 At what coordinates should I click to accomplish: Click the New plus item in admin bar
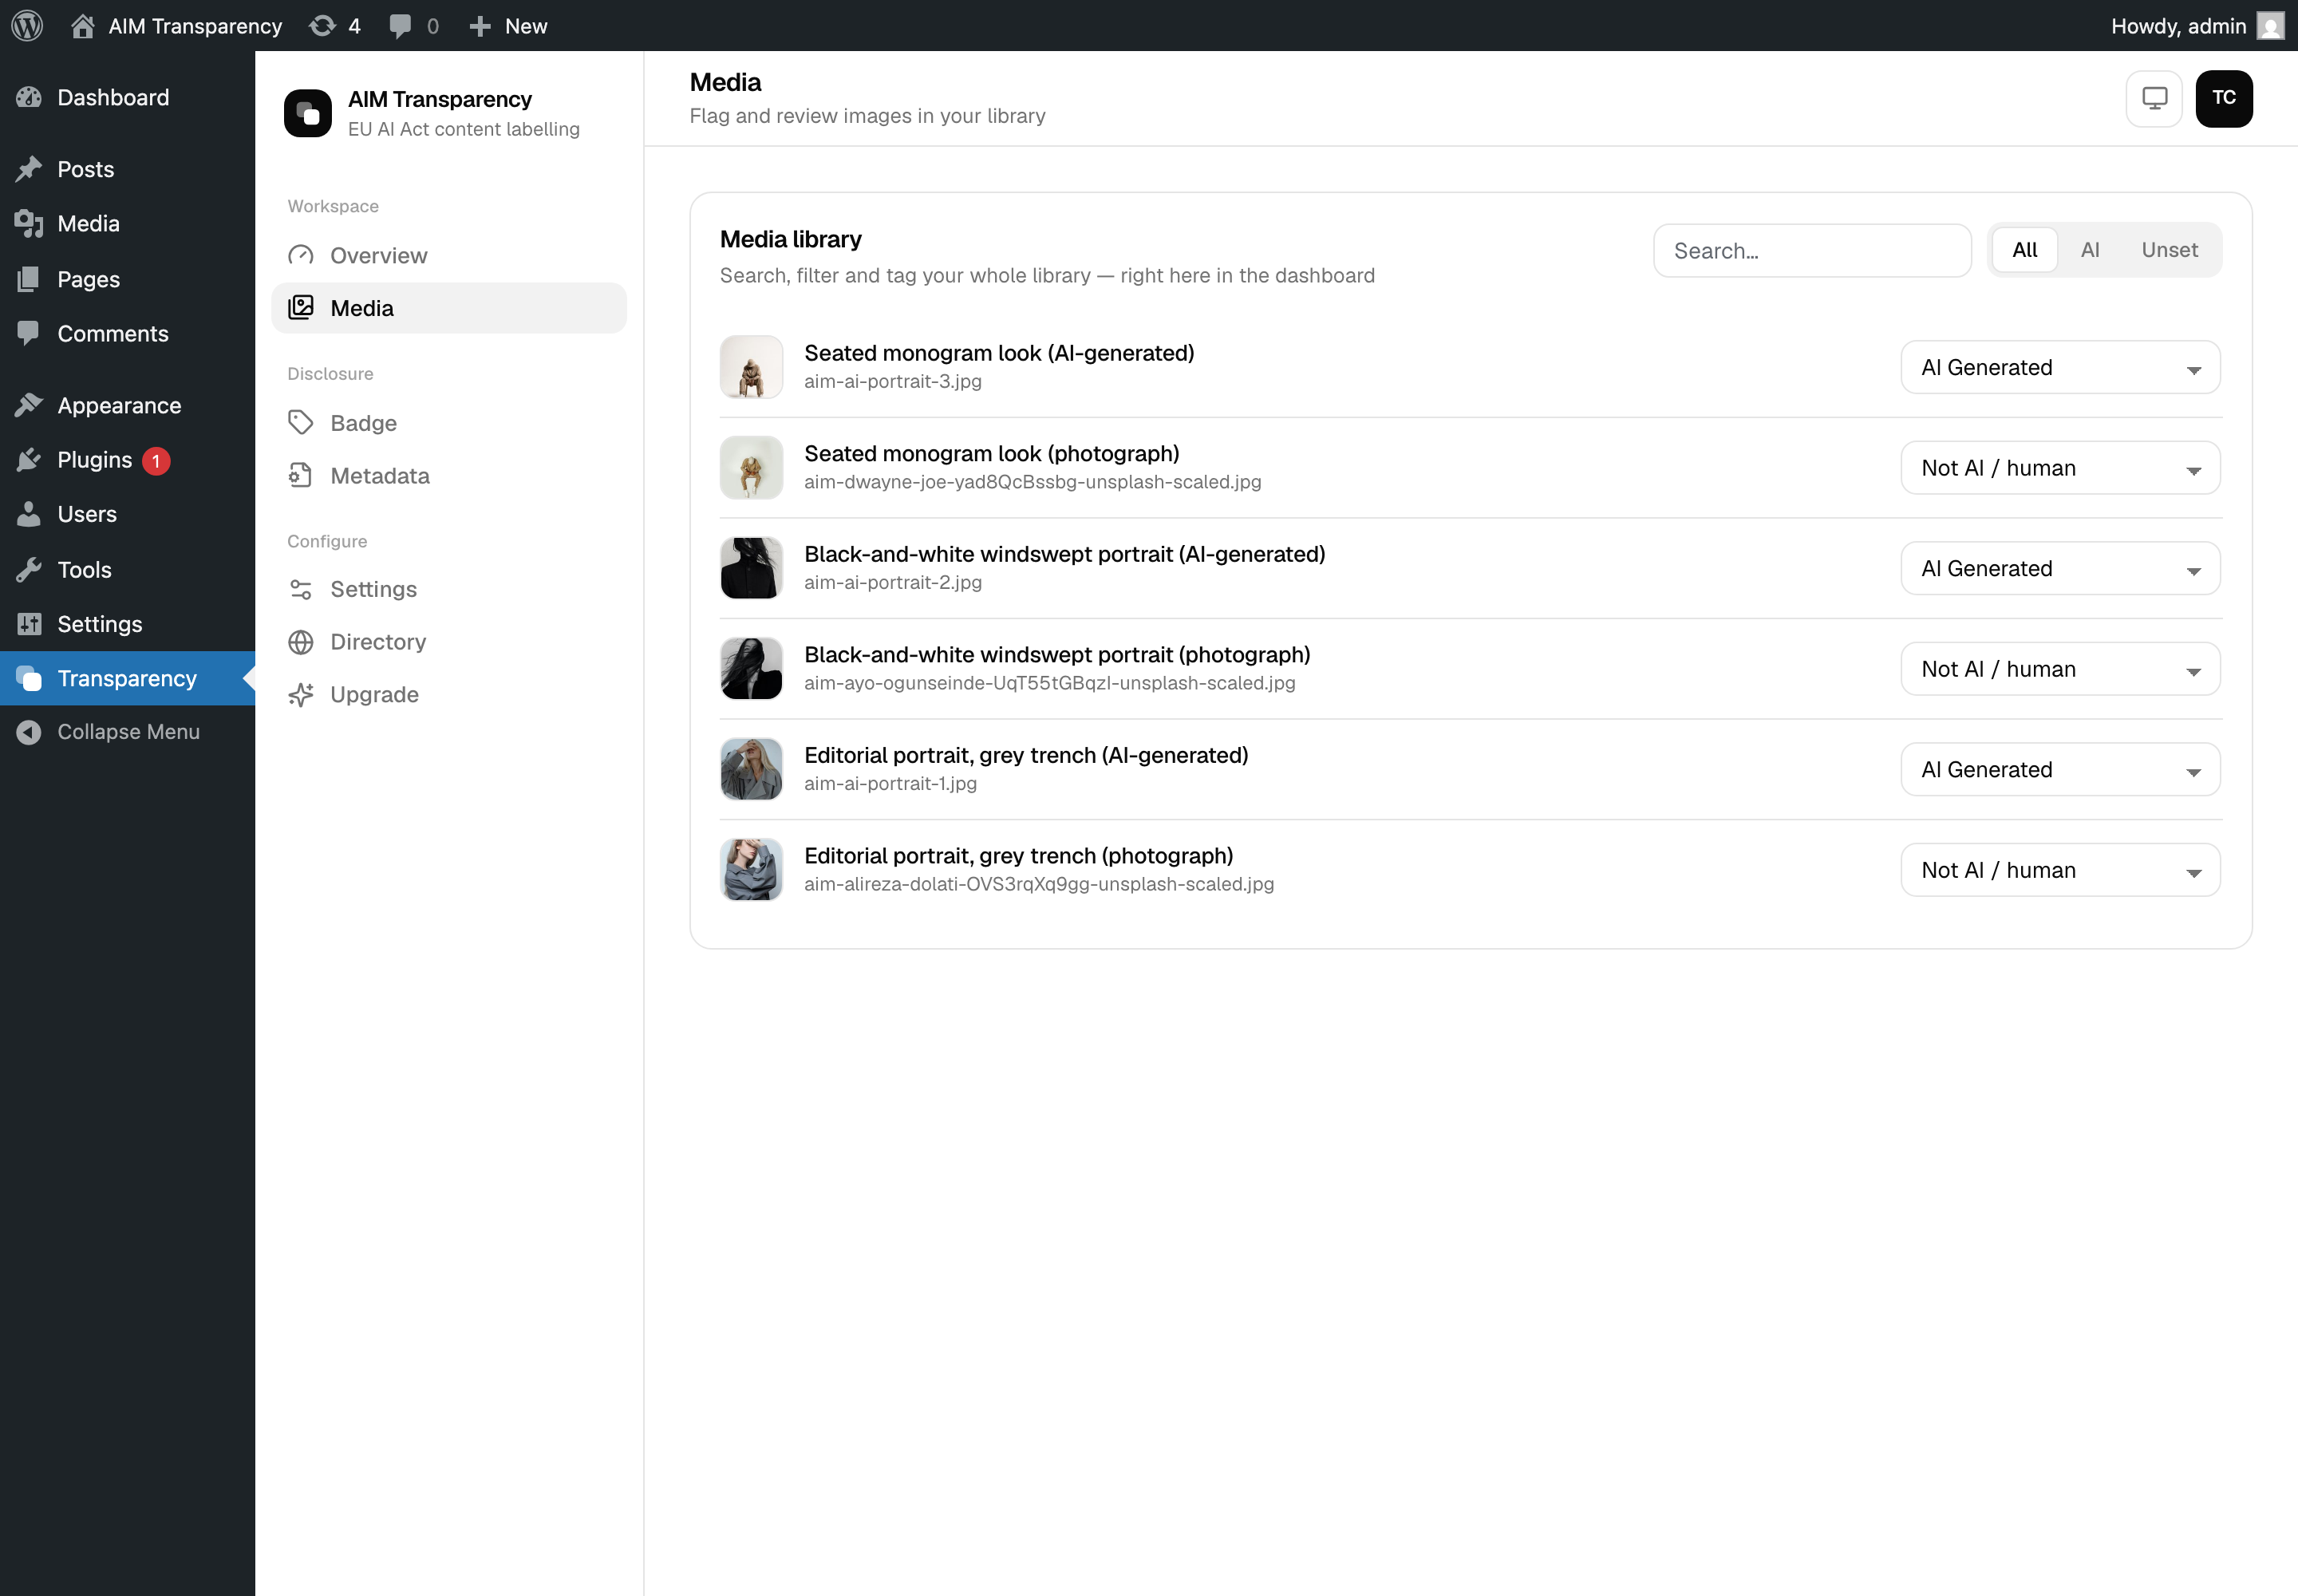pos(508,25)
